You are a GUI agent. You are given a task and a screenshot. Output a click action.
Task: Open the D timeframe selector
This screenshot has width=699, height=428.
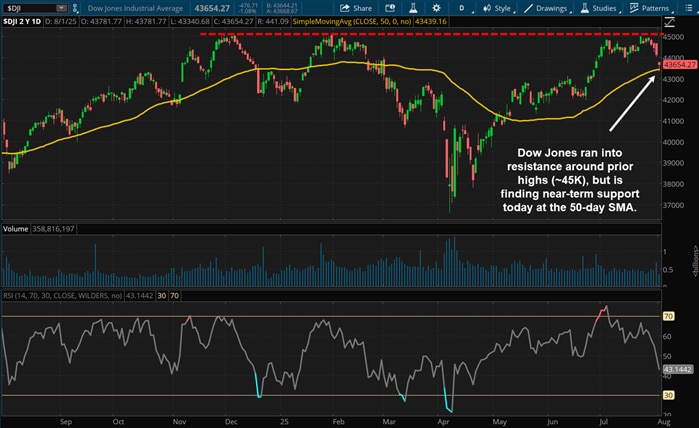464,8
